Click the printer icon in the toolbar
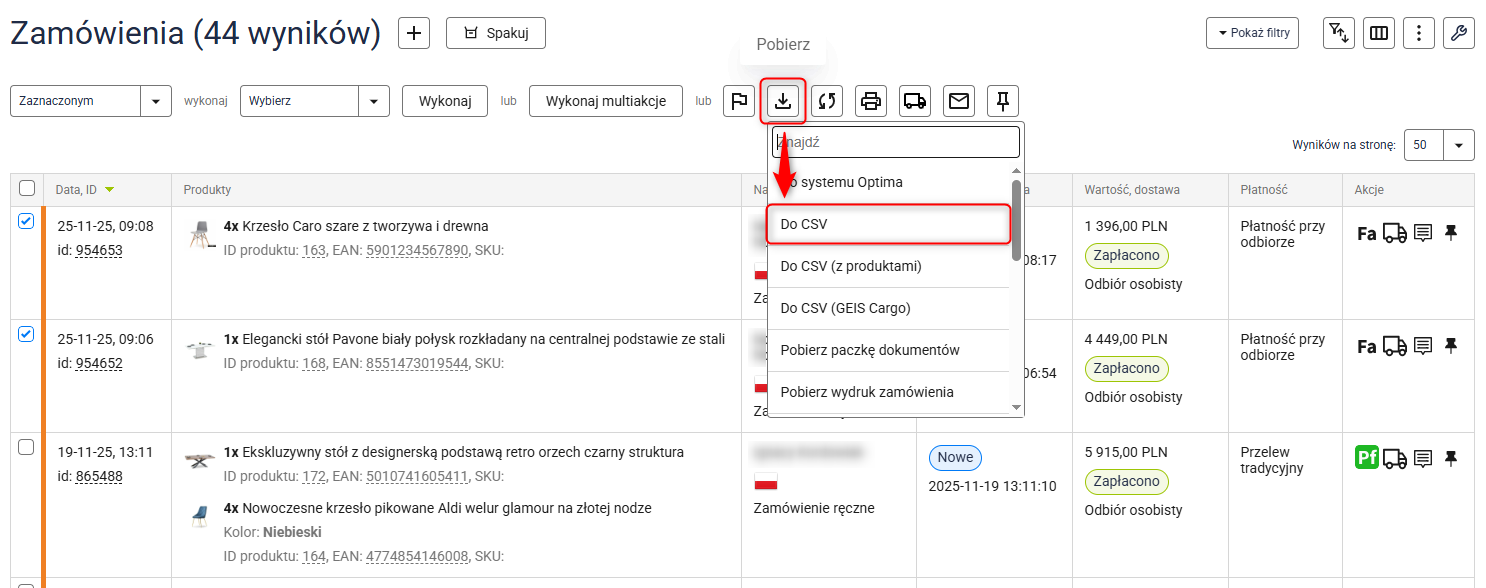 871,101
